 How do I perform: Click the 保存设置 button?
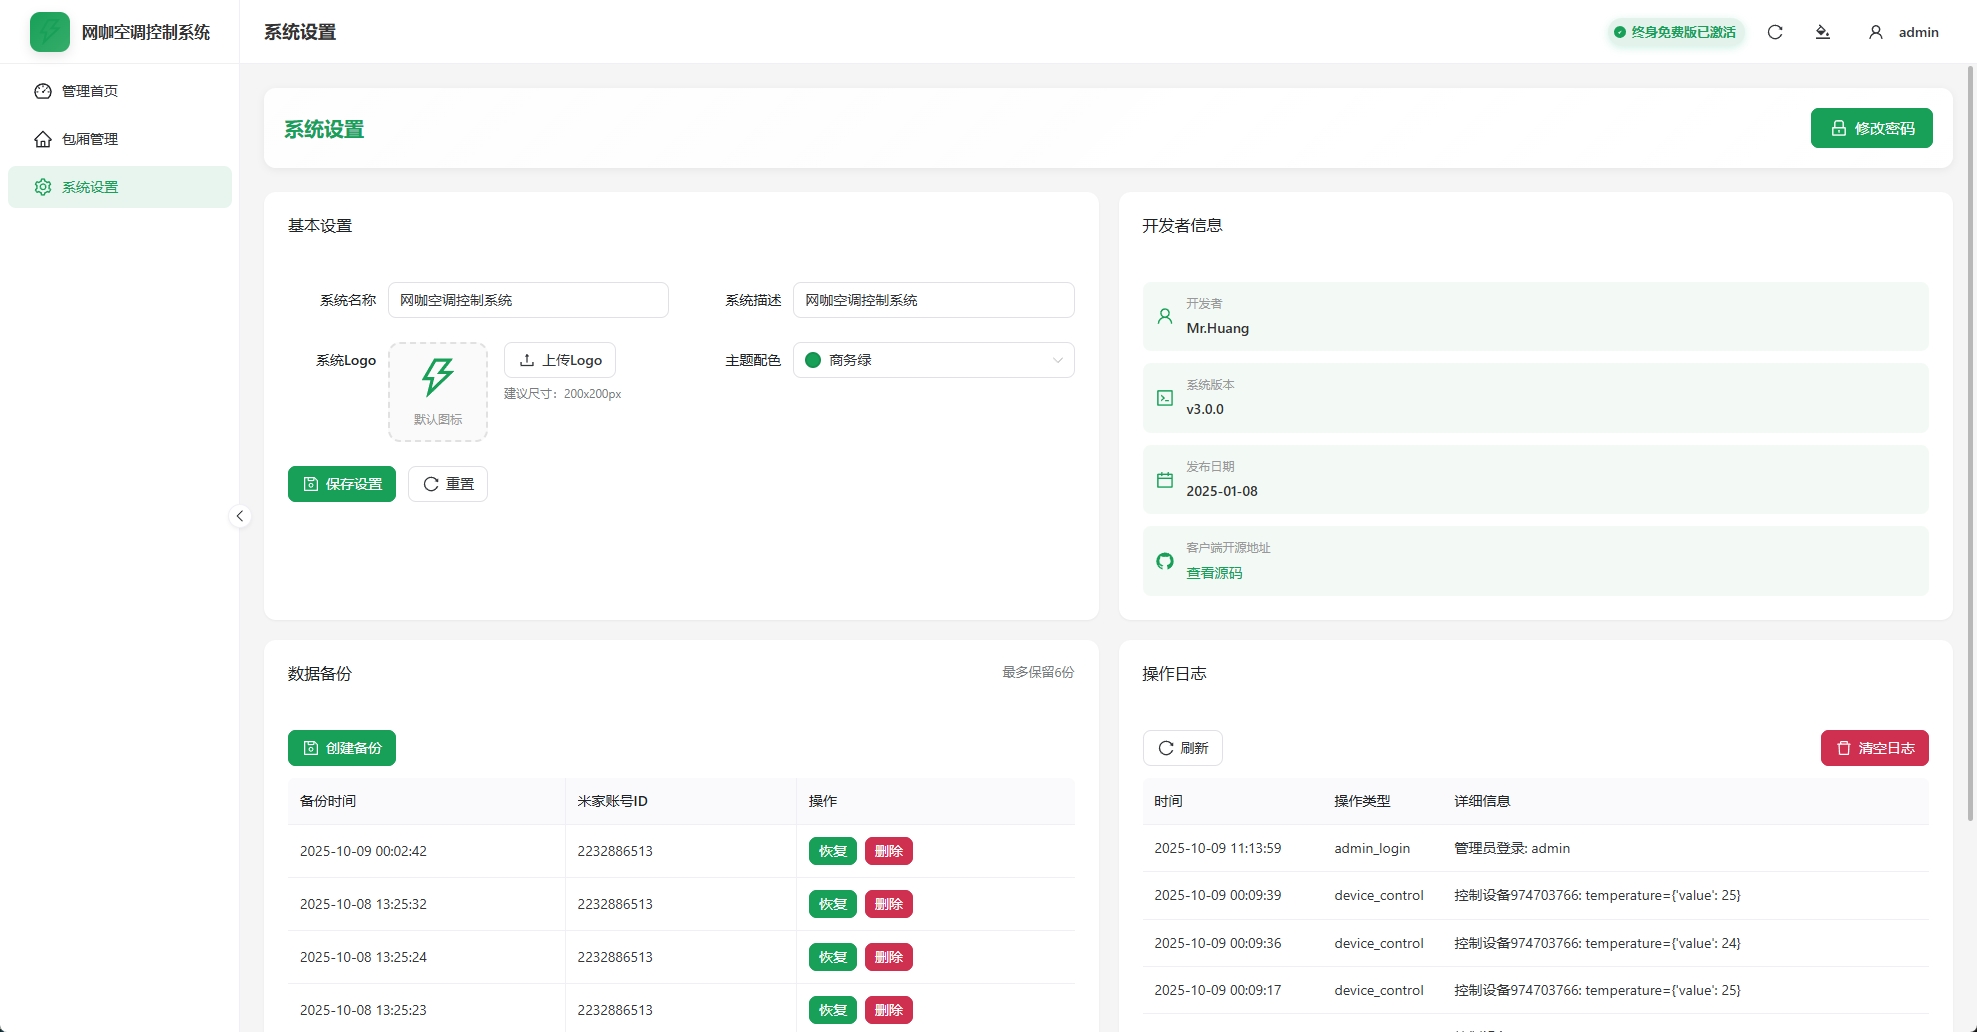tap(341, 483)
